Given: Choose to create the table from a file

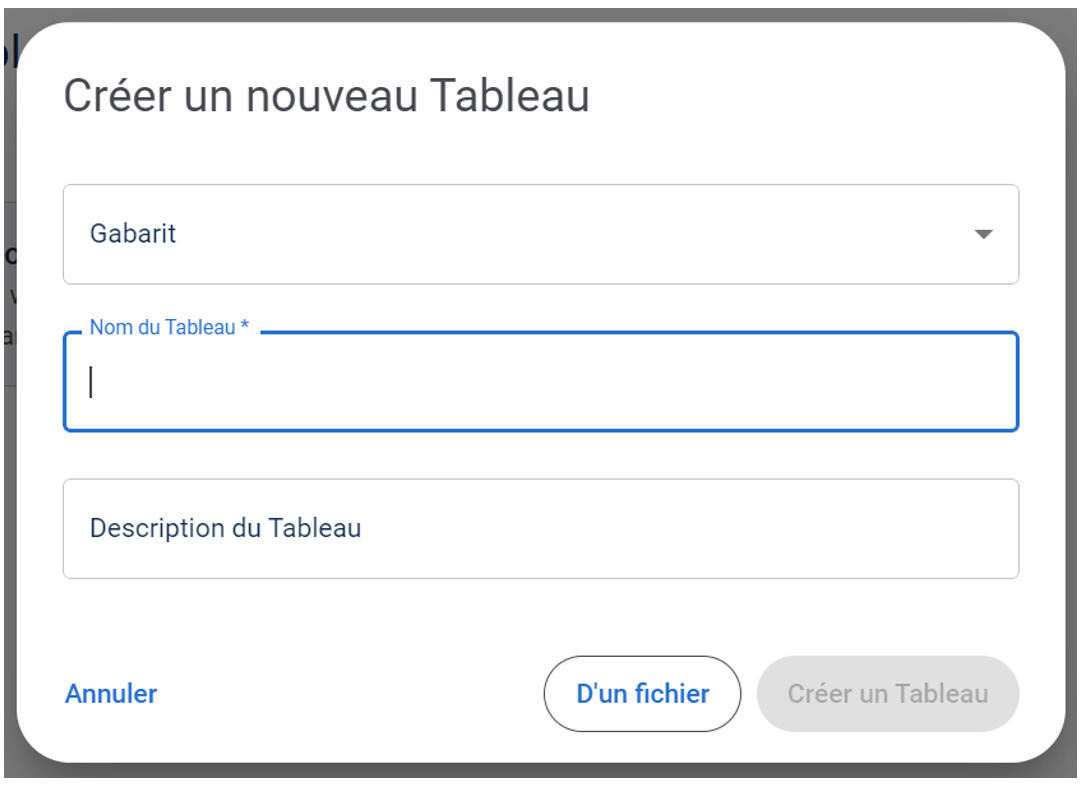Looking at the screenshot, I should click(642, 694).
